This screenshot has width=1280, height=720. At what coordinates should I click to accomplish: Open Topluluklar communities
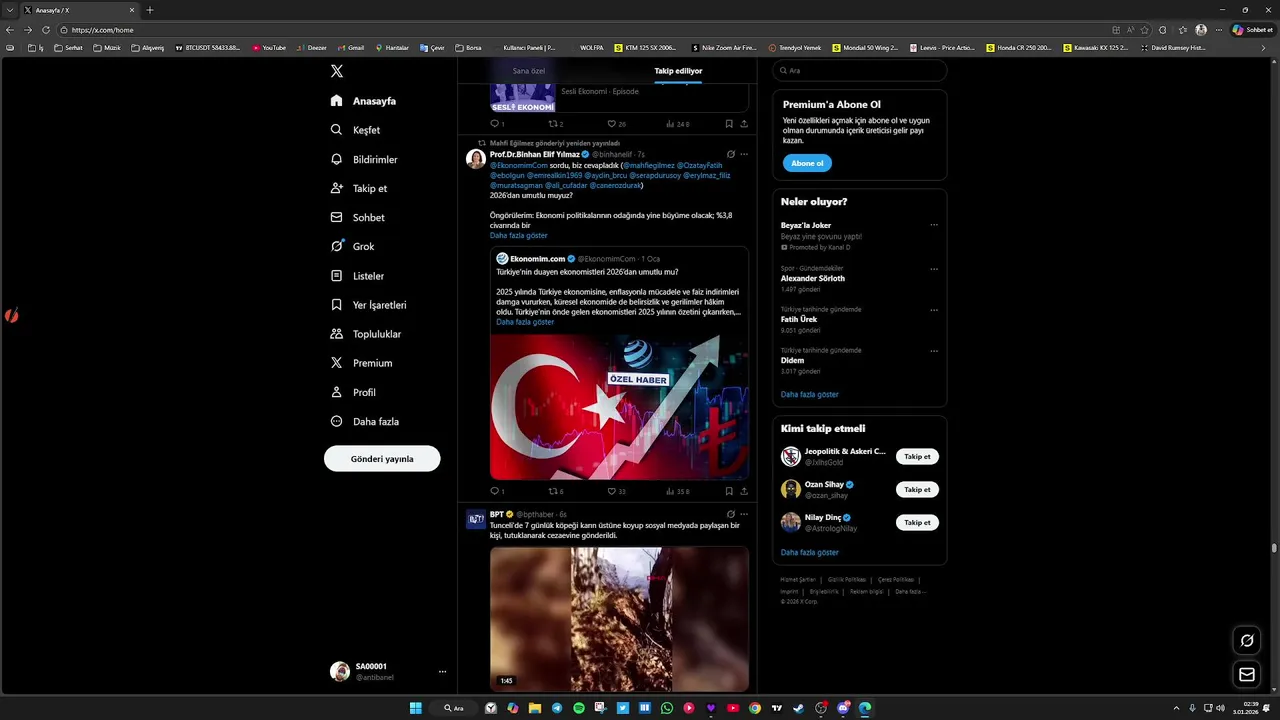click(x=366, y=334)
